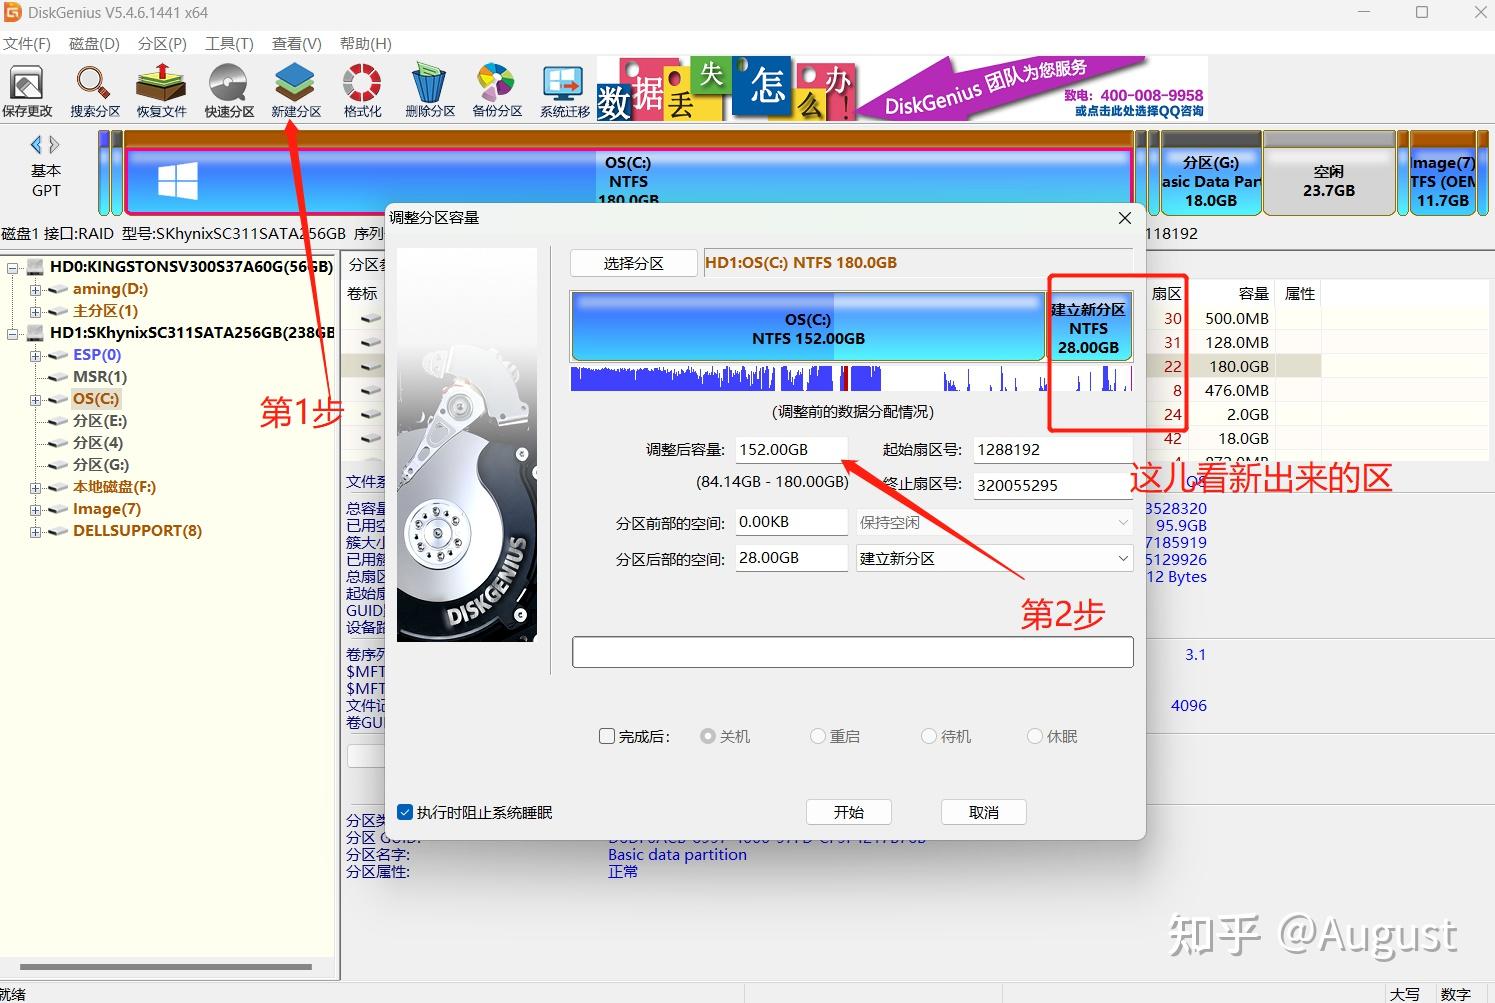The width and height of the screenshot is (1495, 1003).
Task: Open the View (查看) menu
Action: coord(296,43)
